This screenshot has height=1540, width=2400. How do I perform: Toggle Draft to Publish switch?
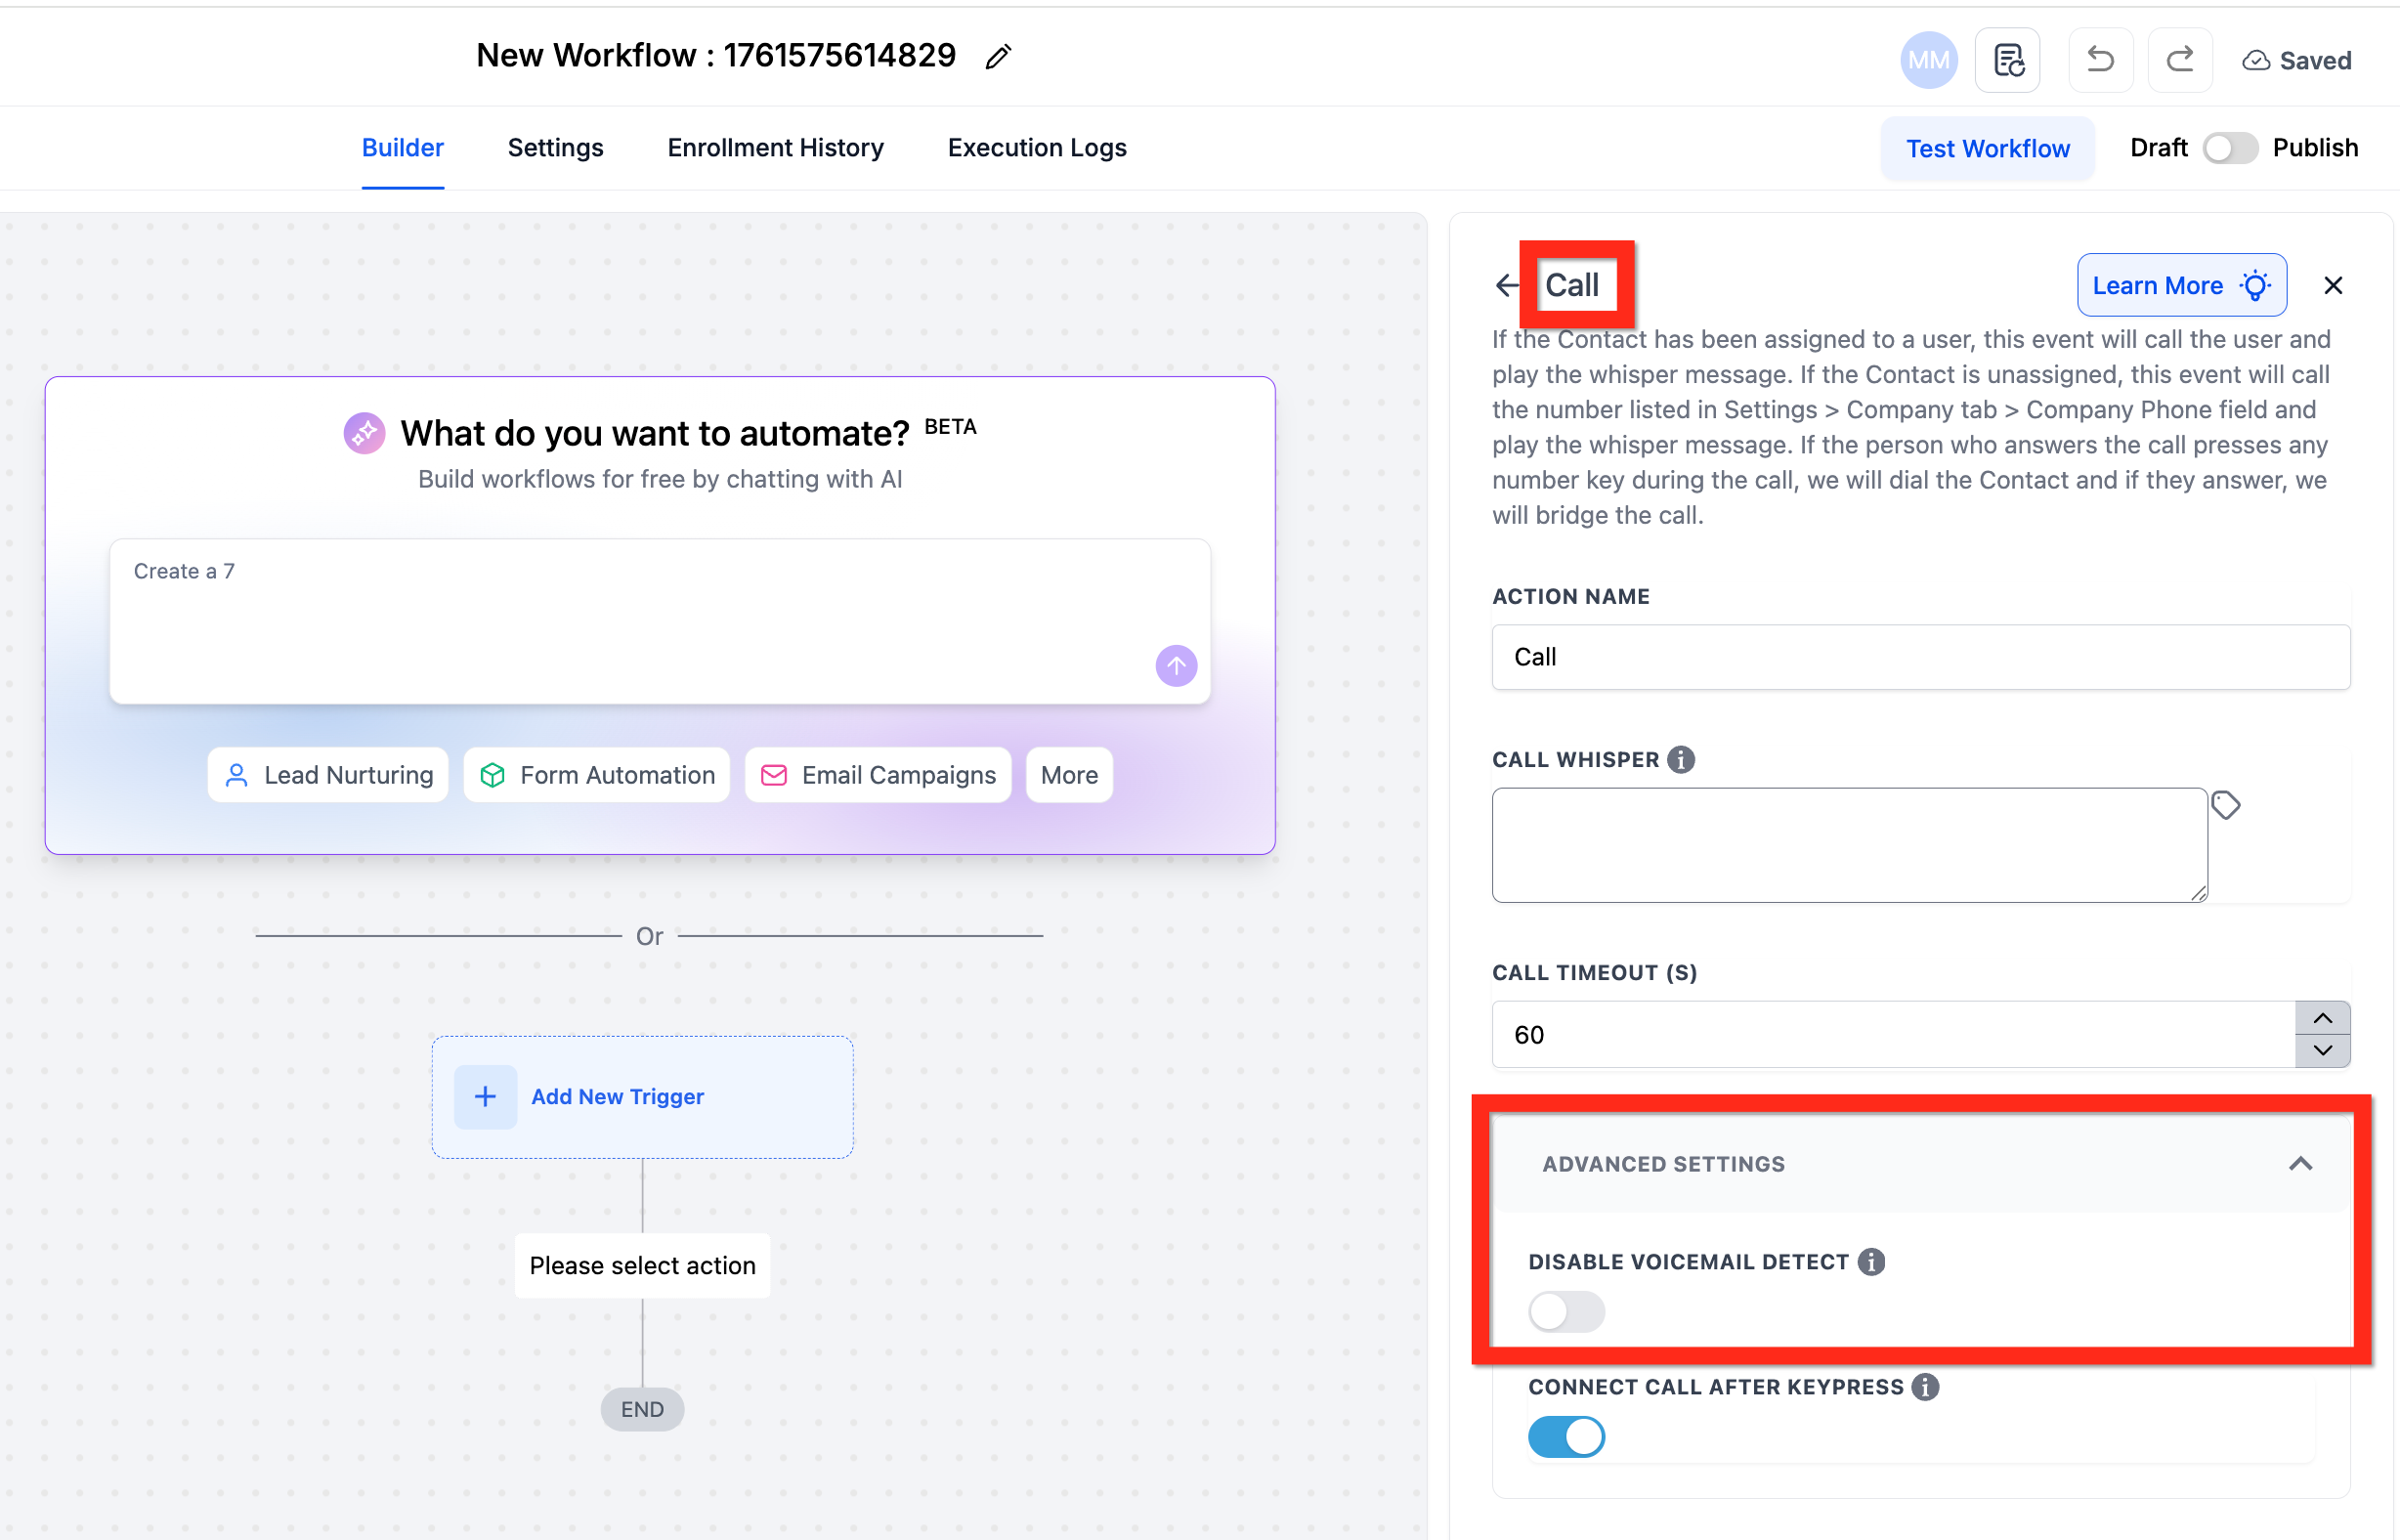pyautogui.click(x=2229, y=148)
